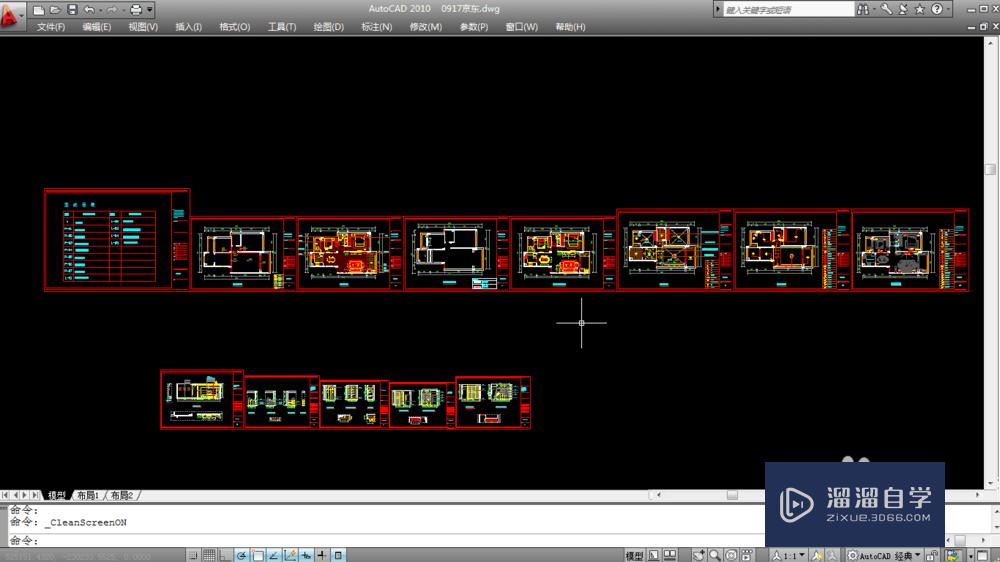Toggle Object snap tracking in status bar
The height and width of the screenshot is (562, 1000).
pyautogui.click(x=274, y=555)
